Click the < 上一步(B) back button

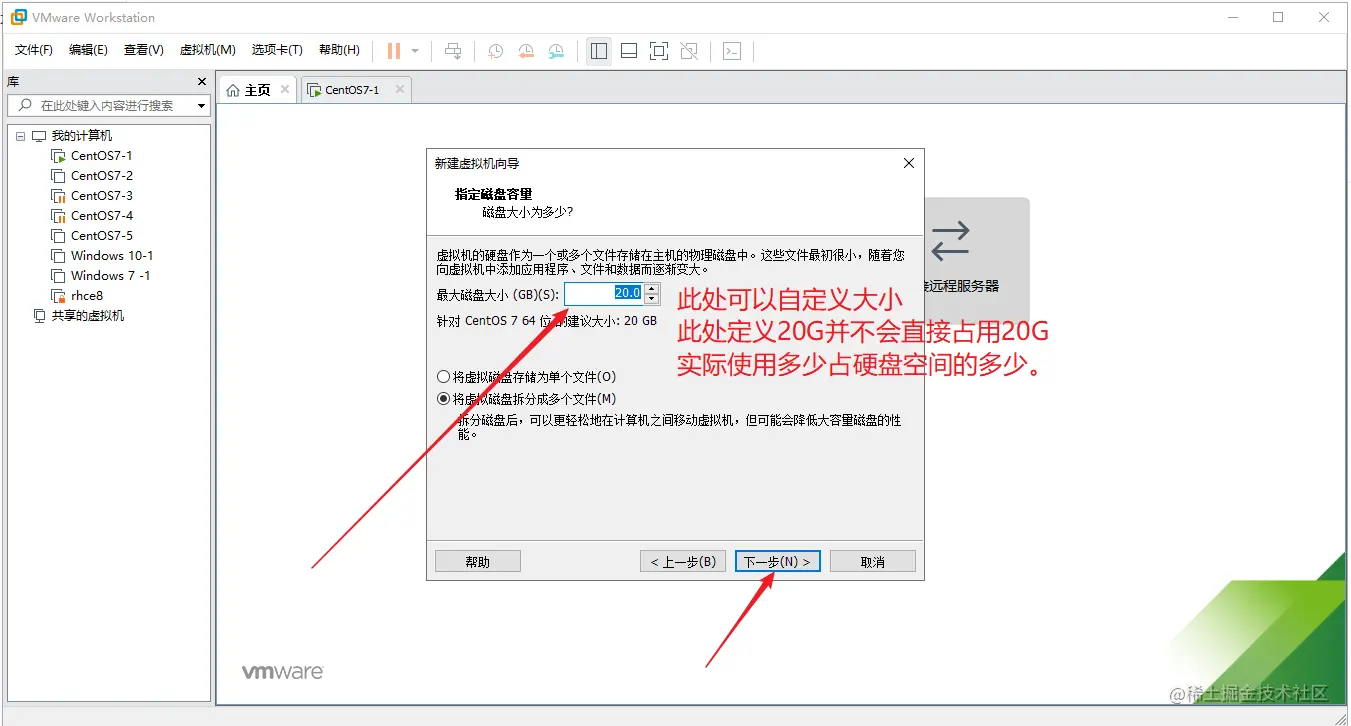point(683,561)
